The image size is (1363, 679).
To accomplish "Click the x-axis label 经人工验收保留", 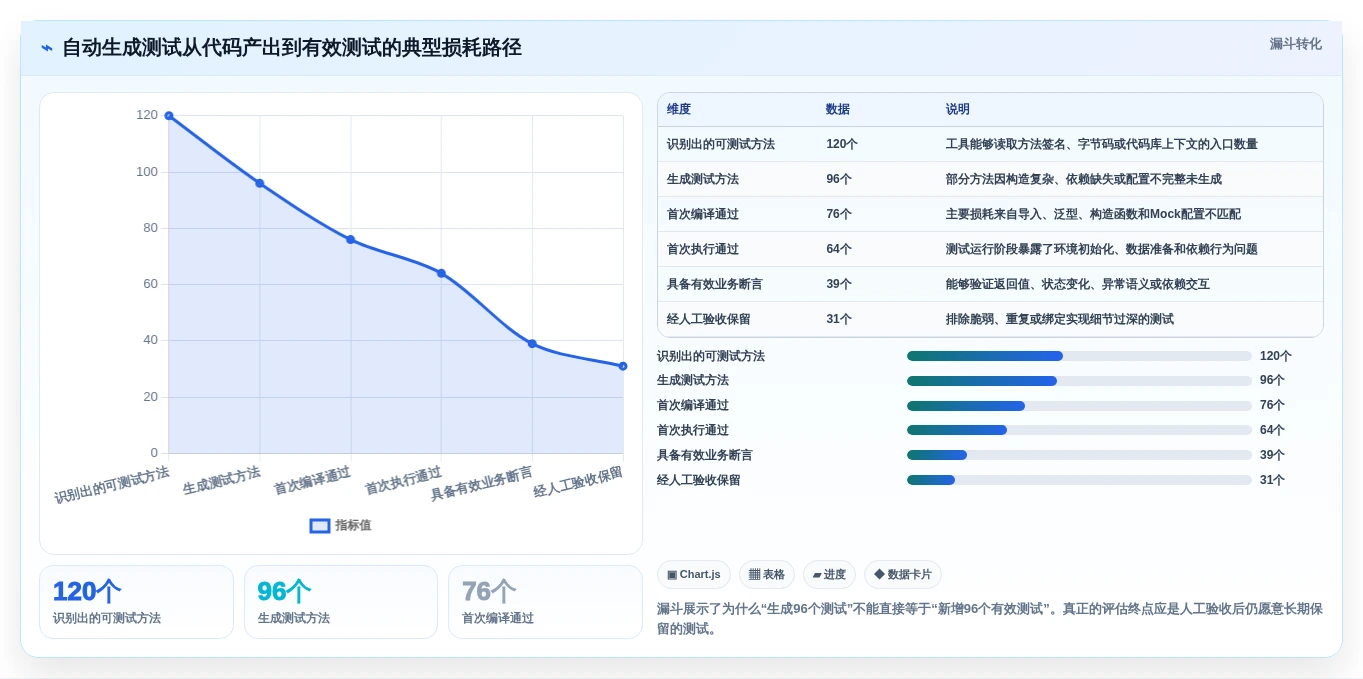I will click(578, 482).
